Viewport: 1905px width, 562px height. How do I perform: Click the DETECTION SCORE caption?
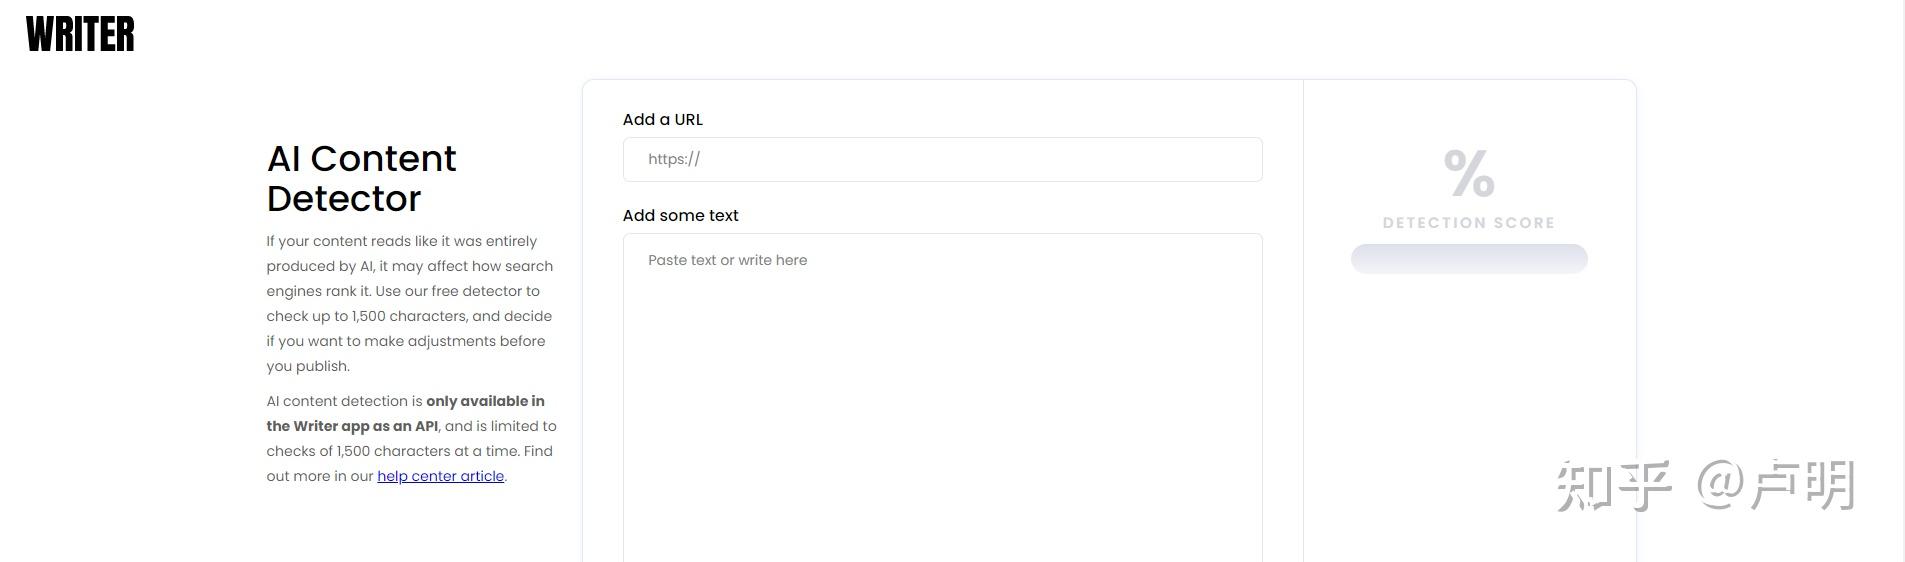[1469, 223]
